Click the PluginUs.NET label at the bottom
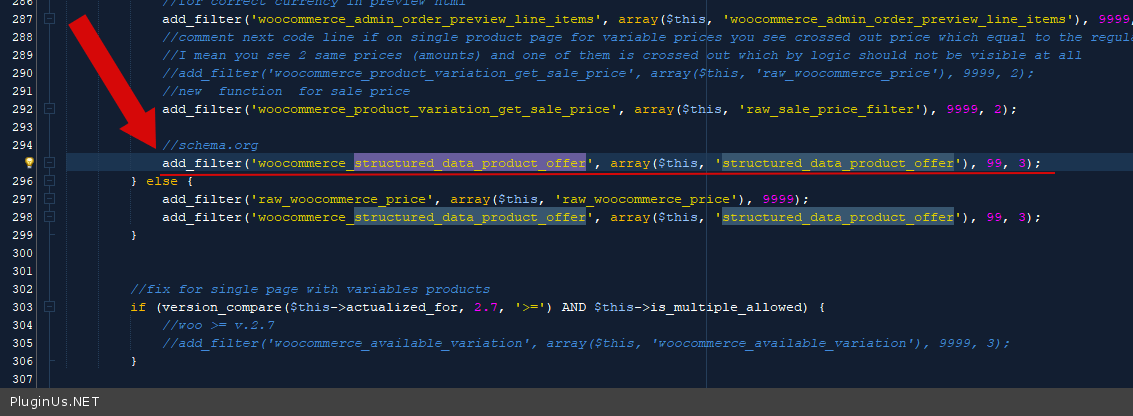The image size is (1133, 416). (x=50, y=402)
